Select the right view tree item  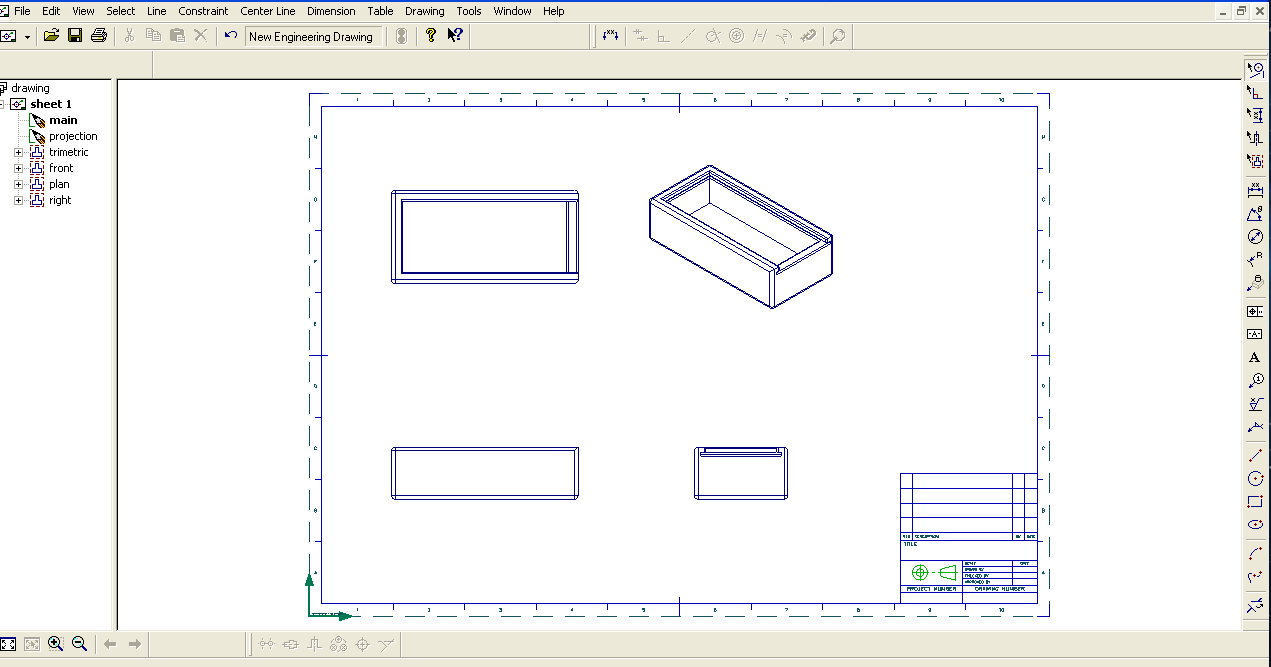coord(60,200)
